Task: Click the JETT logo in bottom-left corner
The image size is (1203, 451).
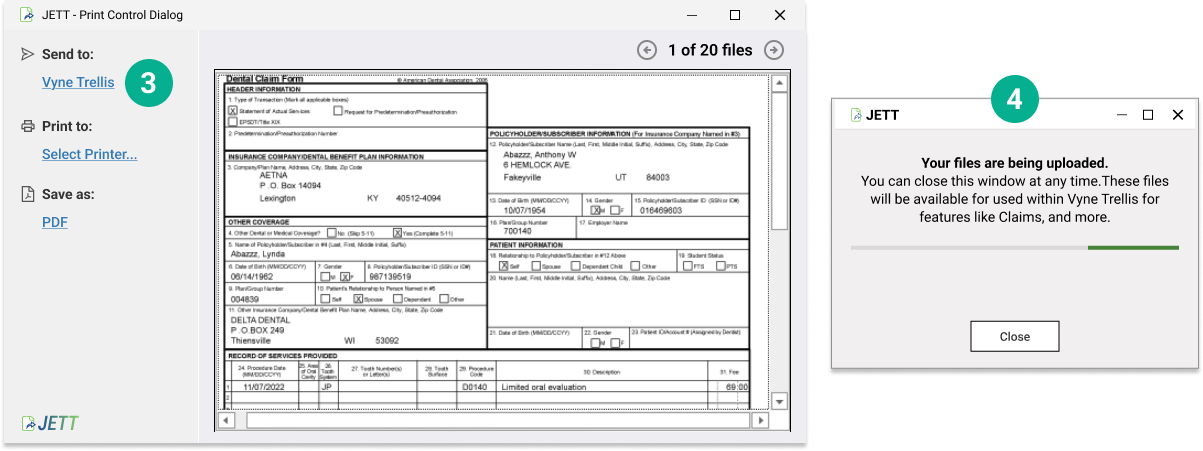Action: (x=49, y=423)
